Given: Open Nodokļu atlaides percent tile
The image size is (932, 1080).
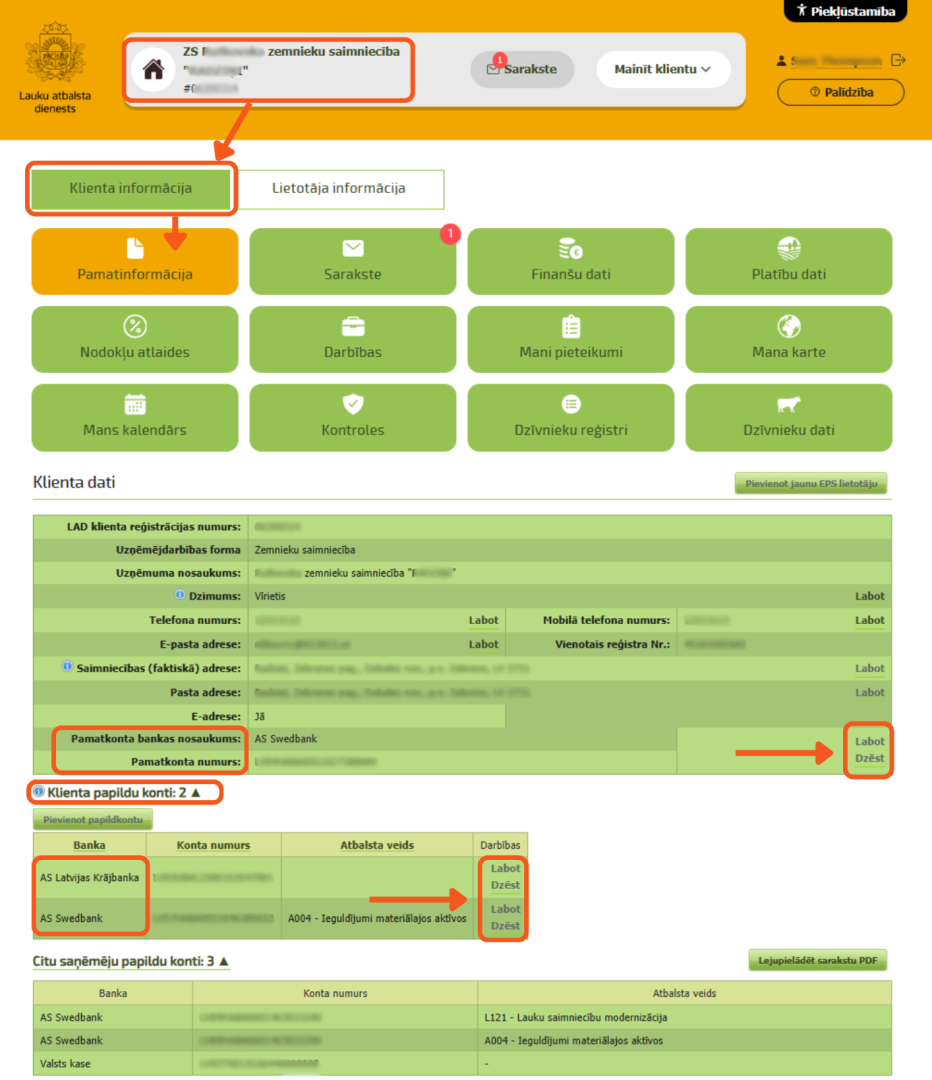Looking at the screenshot, I should click(135, 339).
